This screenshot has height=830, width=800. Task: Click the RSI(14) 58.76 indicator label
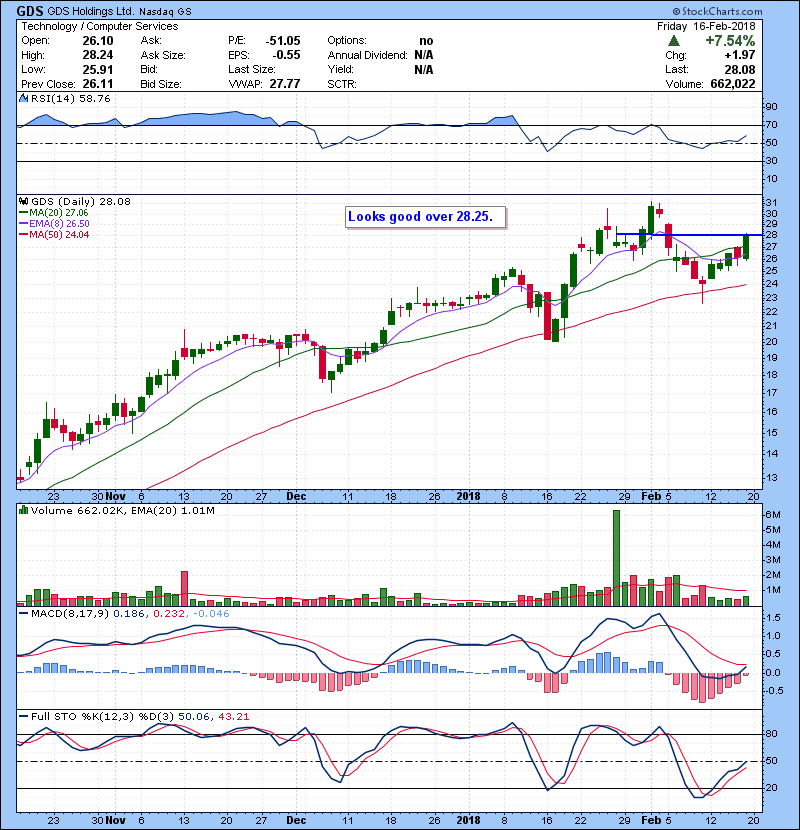point(70,98)
